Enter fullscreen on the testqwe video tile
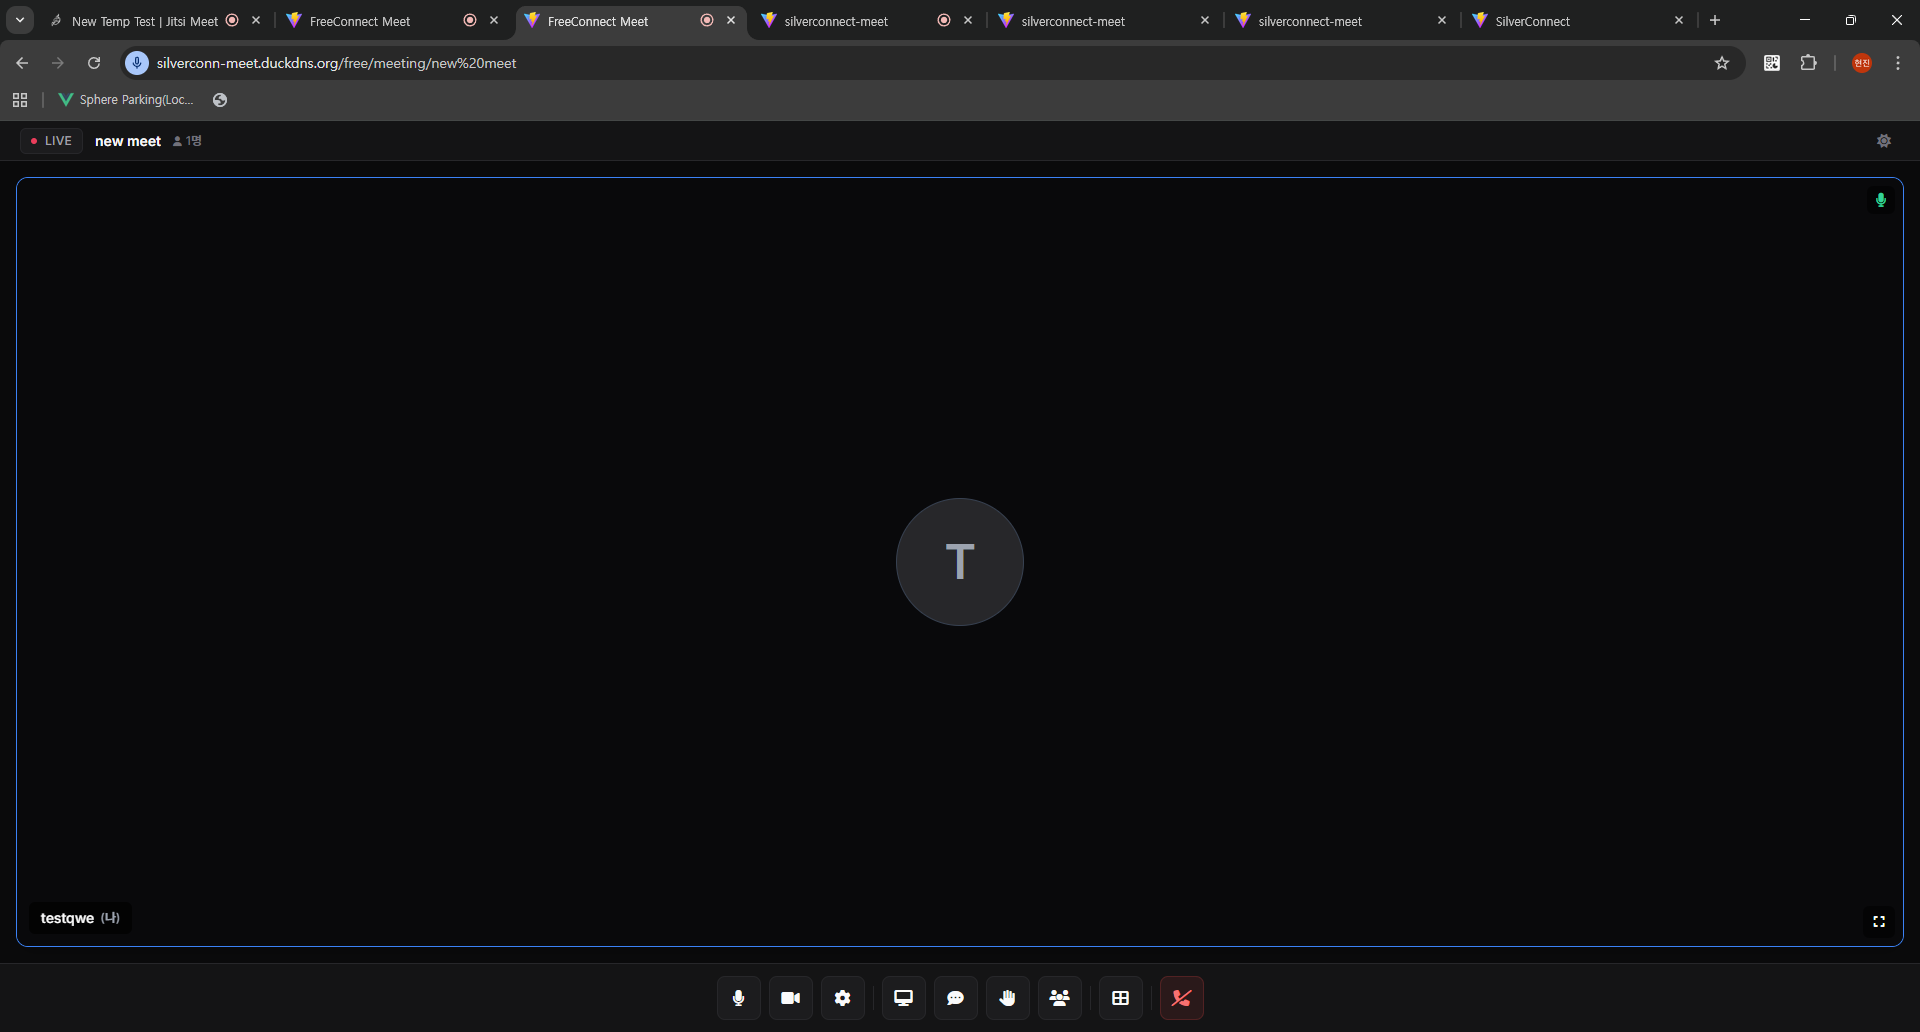 [x=1878, y=921]
